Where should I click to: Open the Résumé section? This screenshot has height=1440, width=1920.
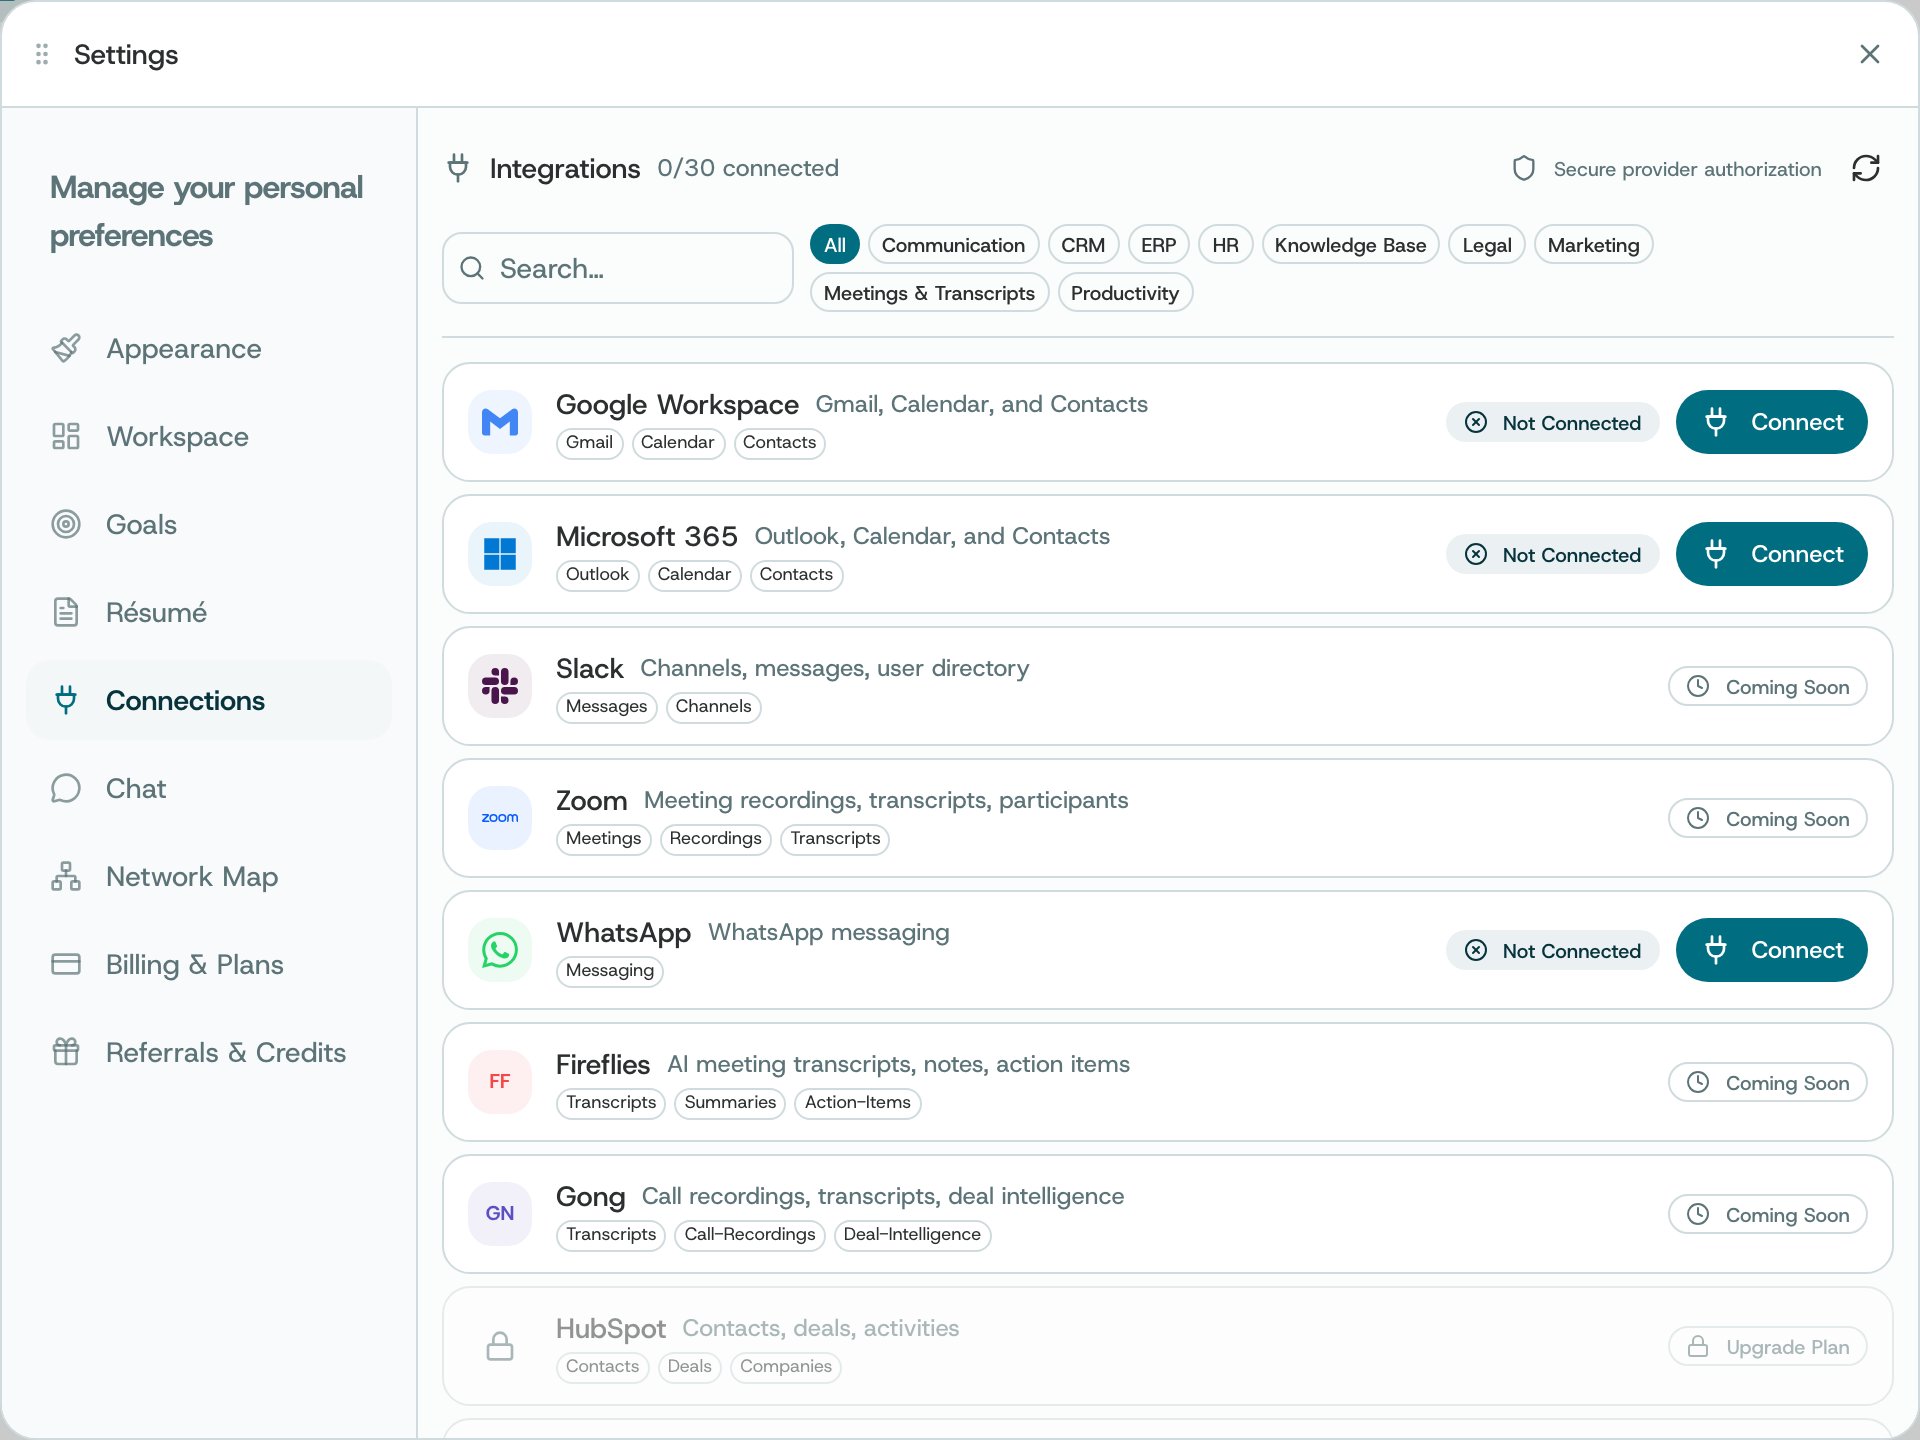(208, 612)
